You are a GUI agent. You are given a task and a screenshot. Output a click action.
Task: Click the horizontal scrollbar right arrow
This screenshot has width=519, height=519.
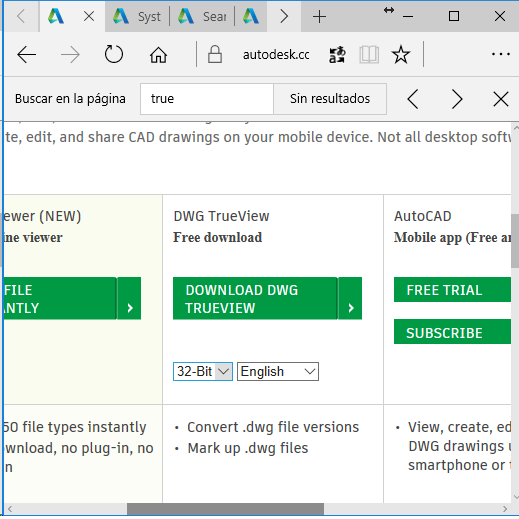click(x=505, y=509)
